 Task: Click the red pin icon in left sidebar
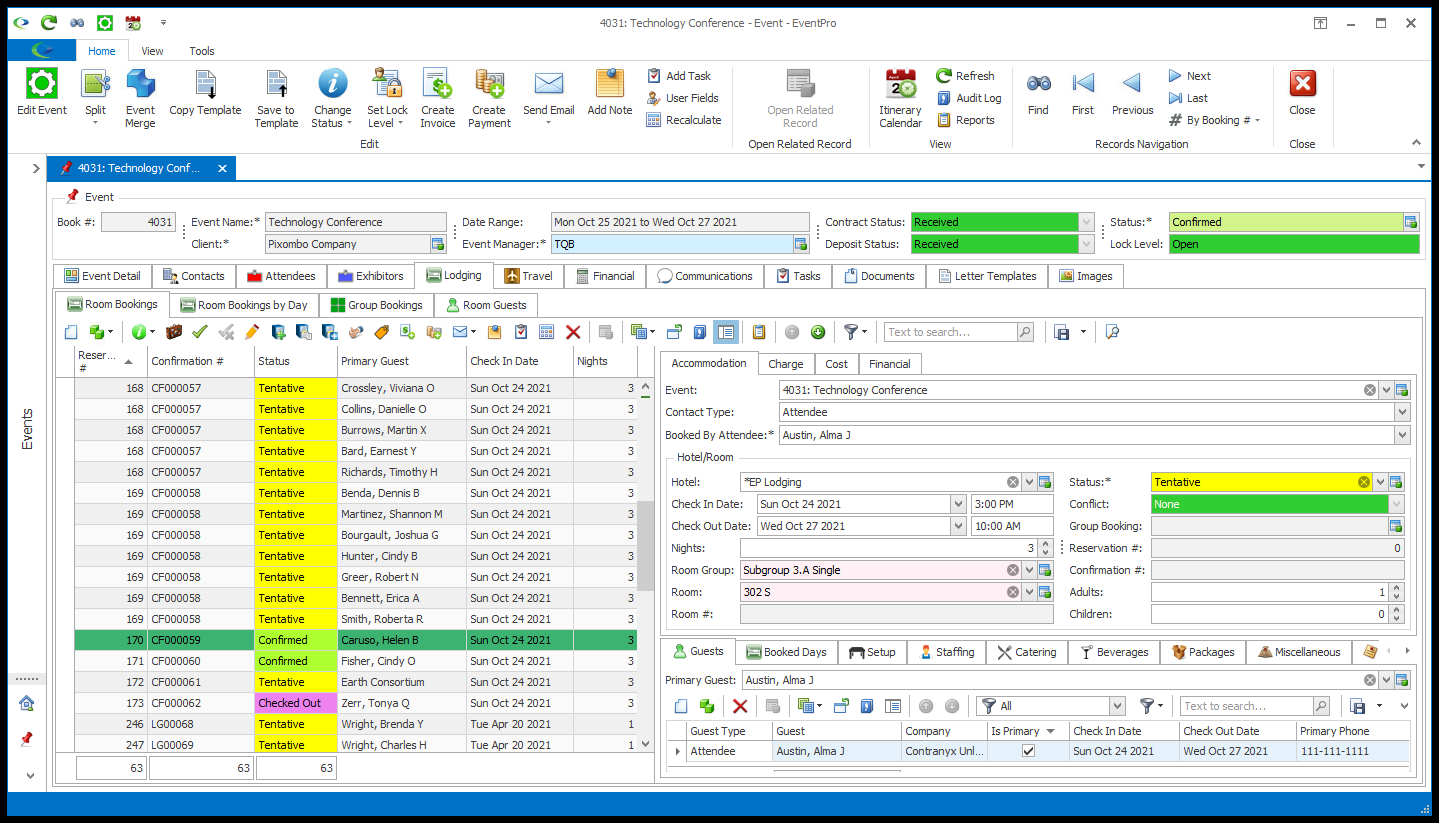tap(27, 739)
